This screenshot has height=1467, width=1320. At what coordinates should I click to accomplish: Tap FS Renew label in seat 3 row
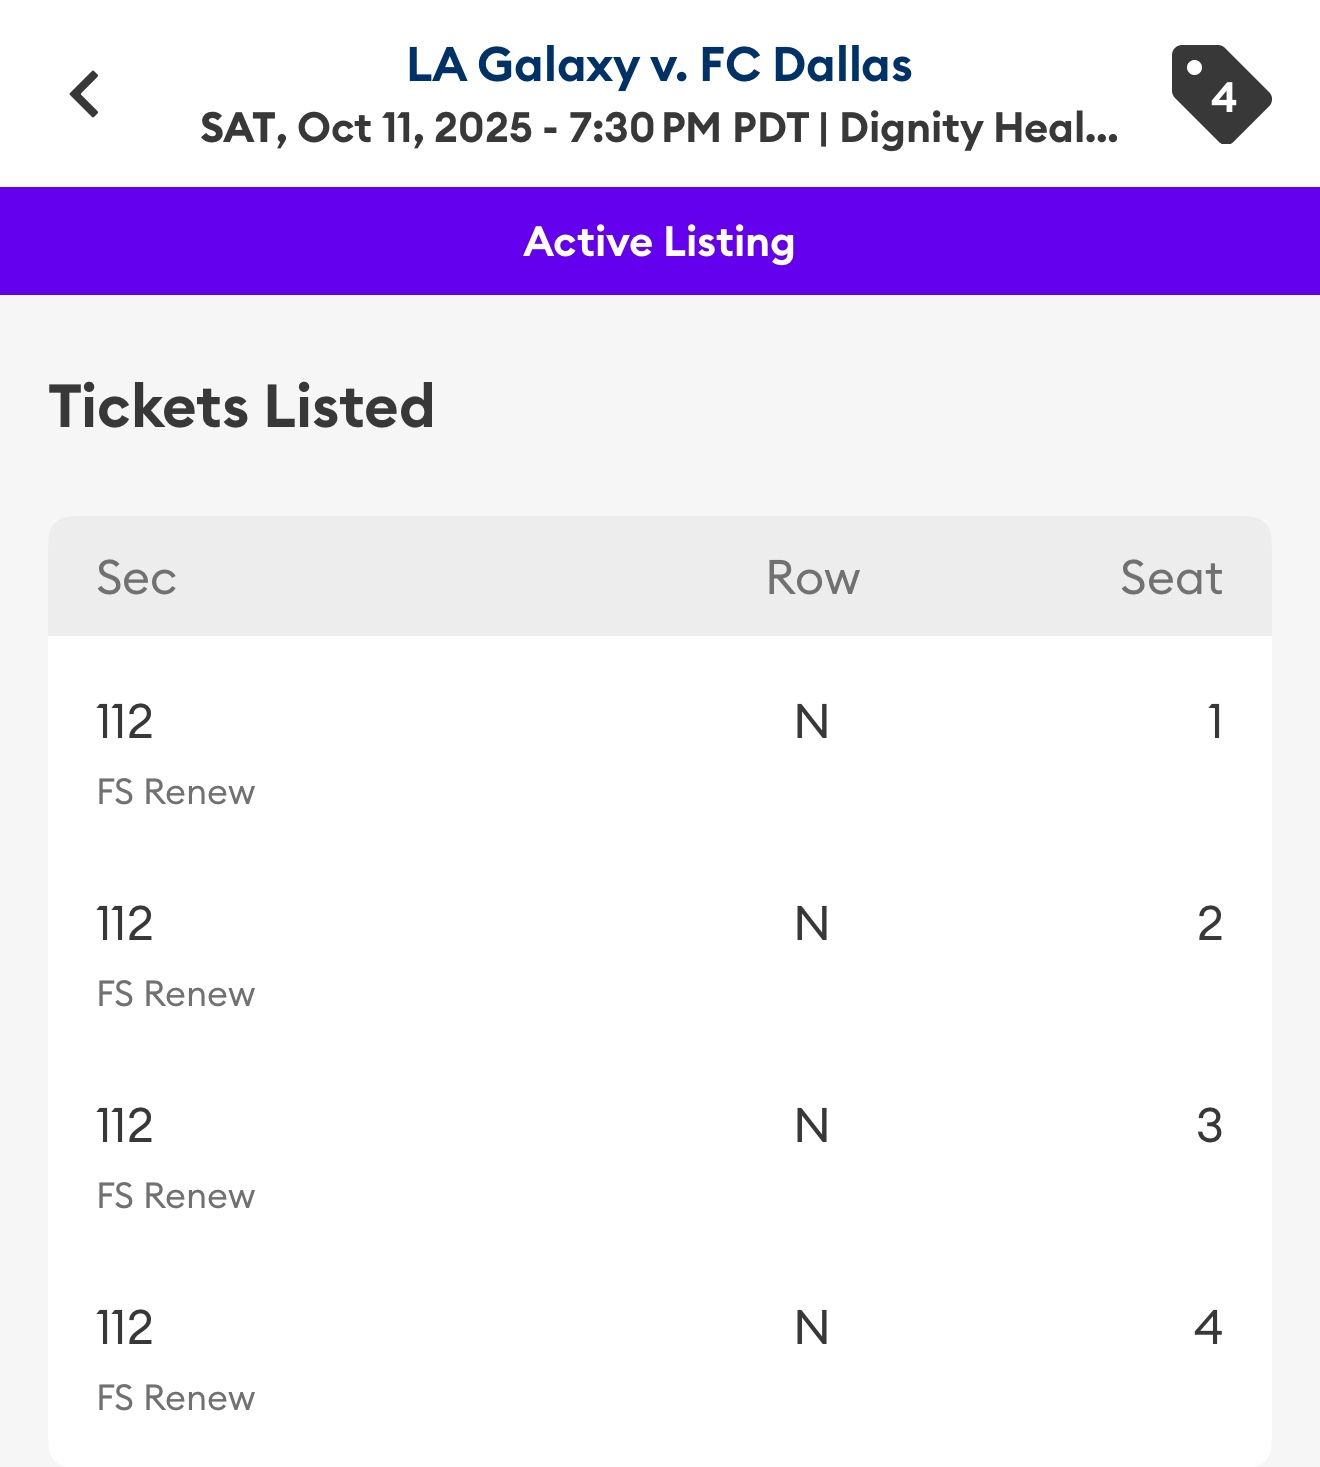point(176,1196)
